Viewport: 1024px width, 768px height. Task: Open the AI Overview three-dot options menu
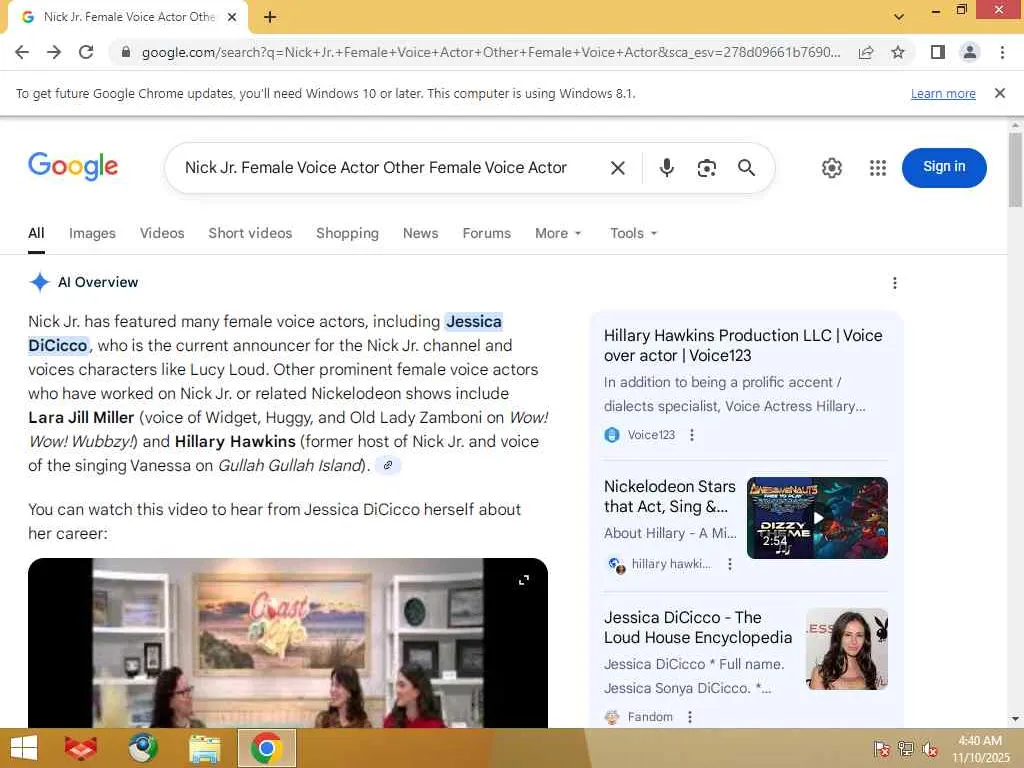click(x=895, y=283)
